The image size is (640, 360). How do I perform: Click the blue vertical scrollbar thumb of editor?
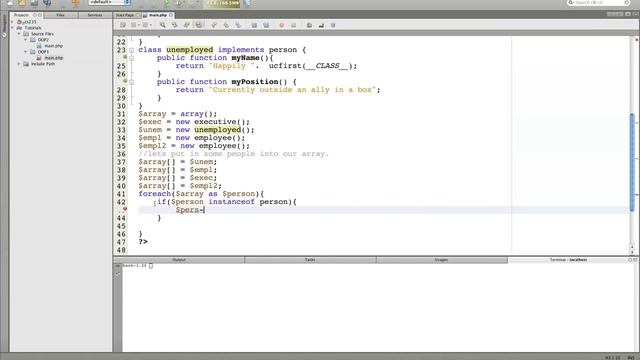point(632,162)
